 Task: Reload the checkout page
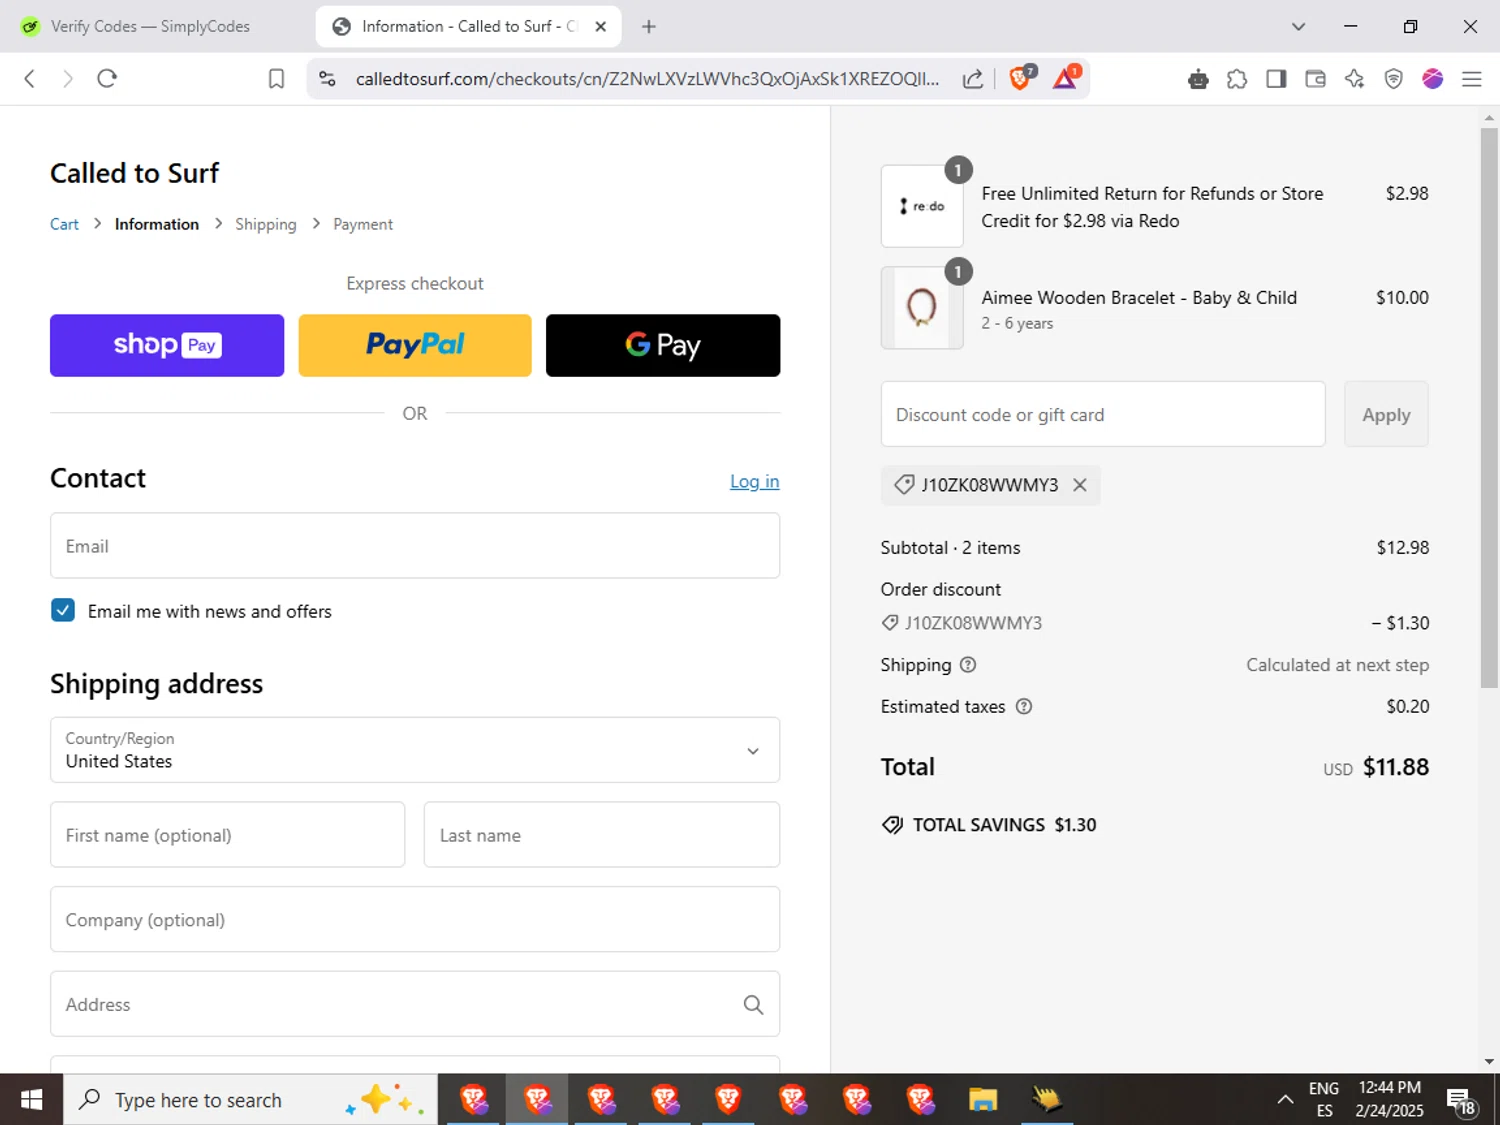coord(107,79)
